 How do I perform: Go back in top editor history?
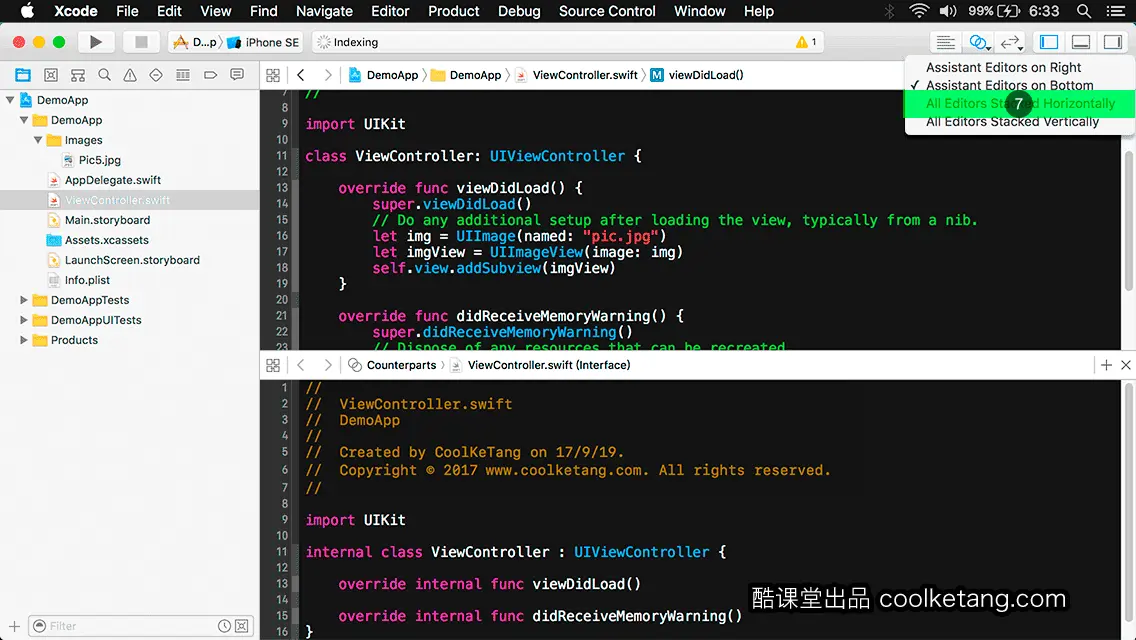[x=301, y=75]
